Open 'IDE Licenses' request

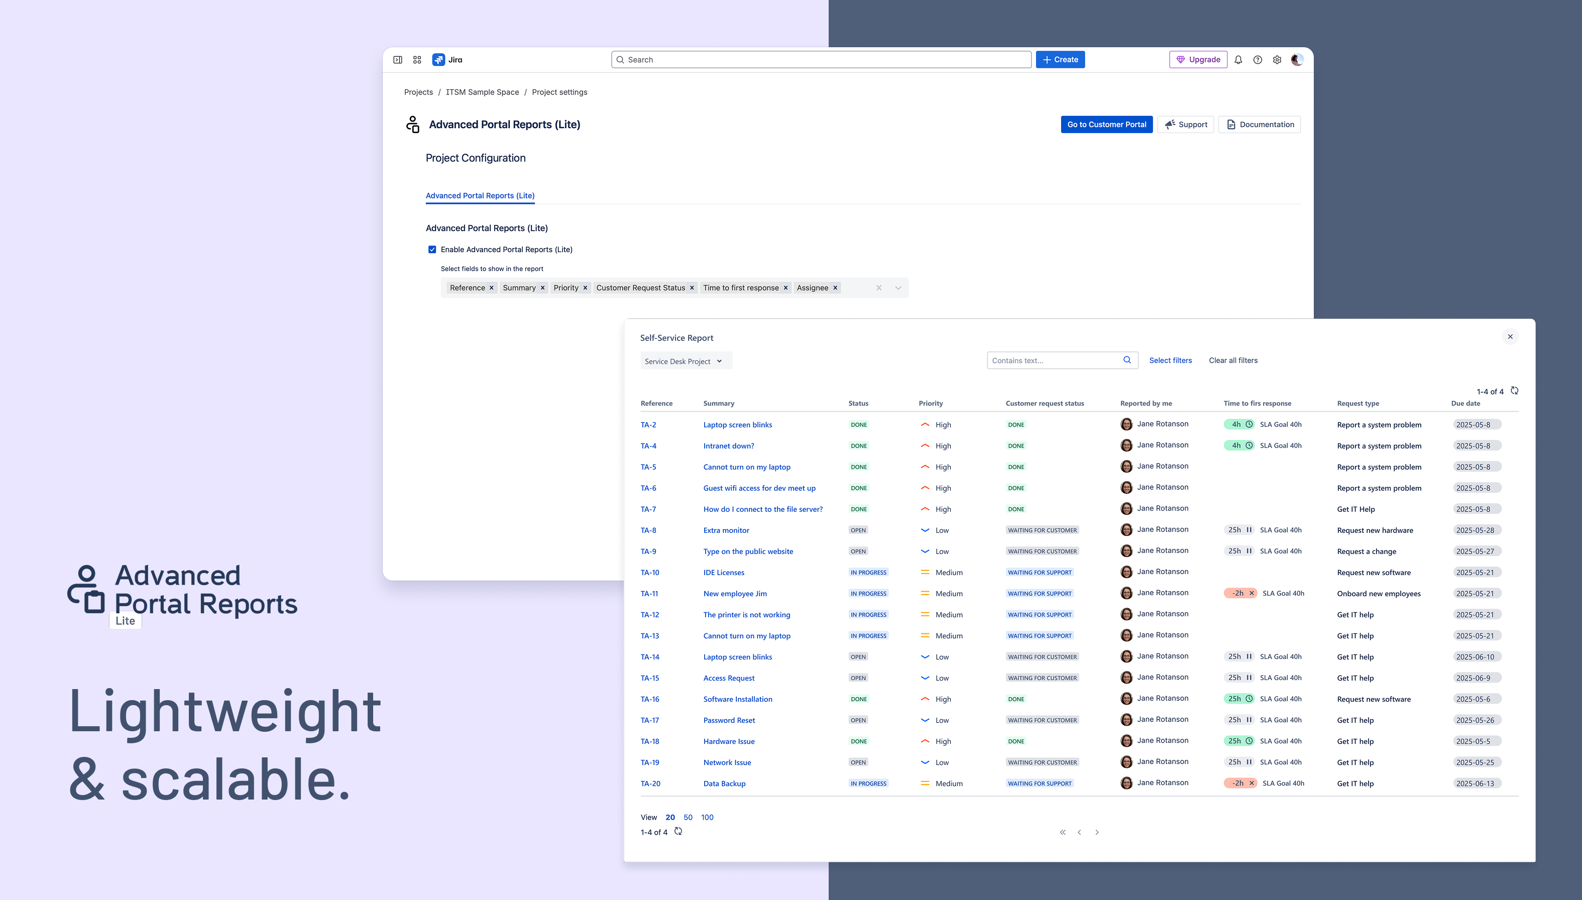click(724, 573)
